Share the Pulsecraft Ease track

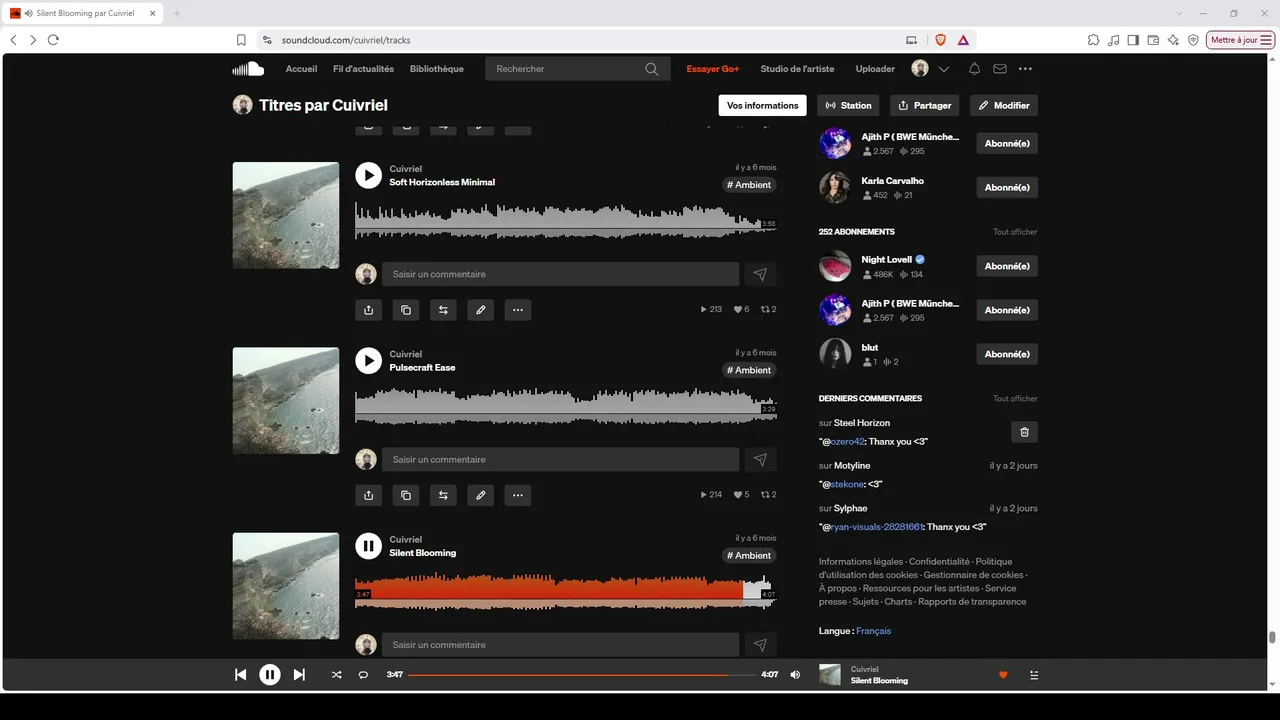(369, 495)
